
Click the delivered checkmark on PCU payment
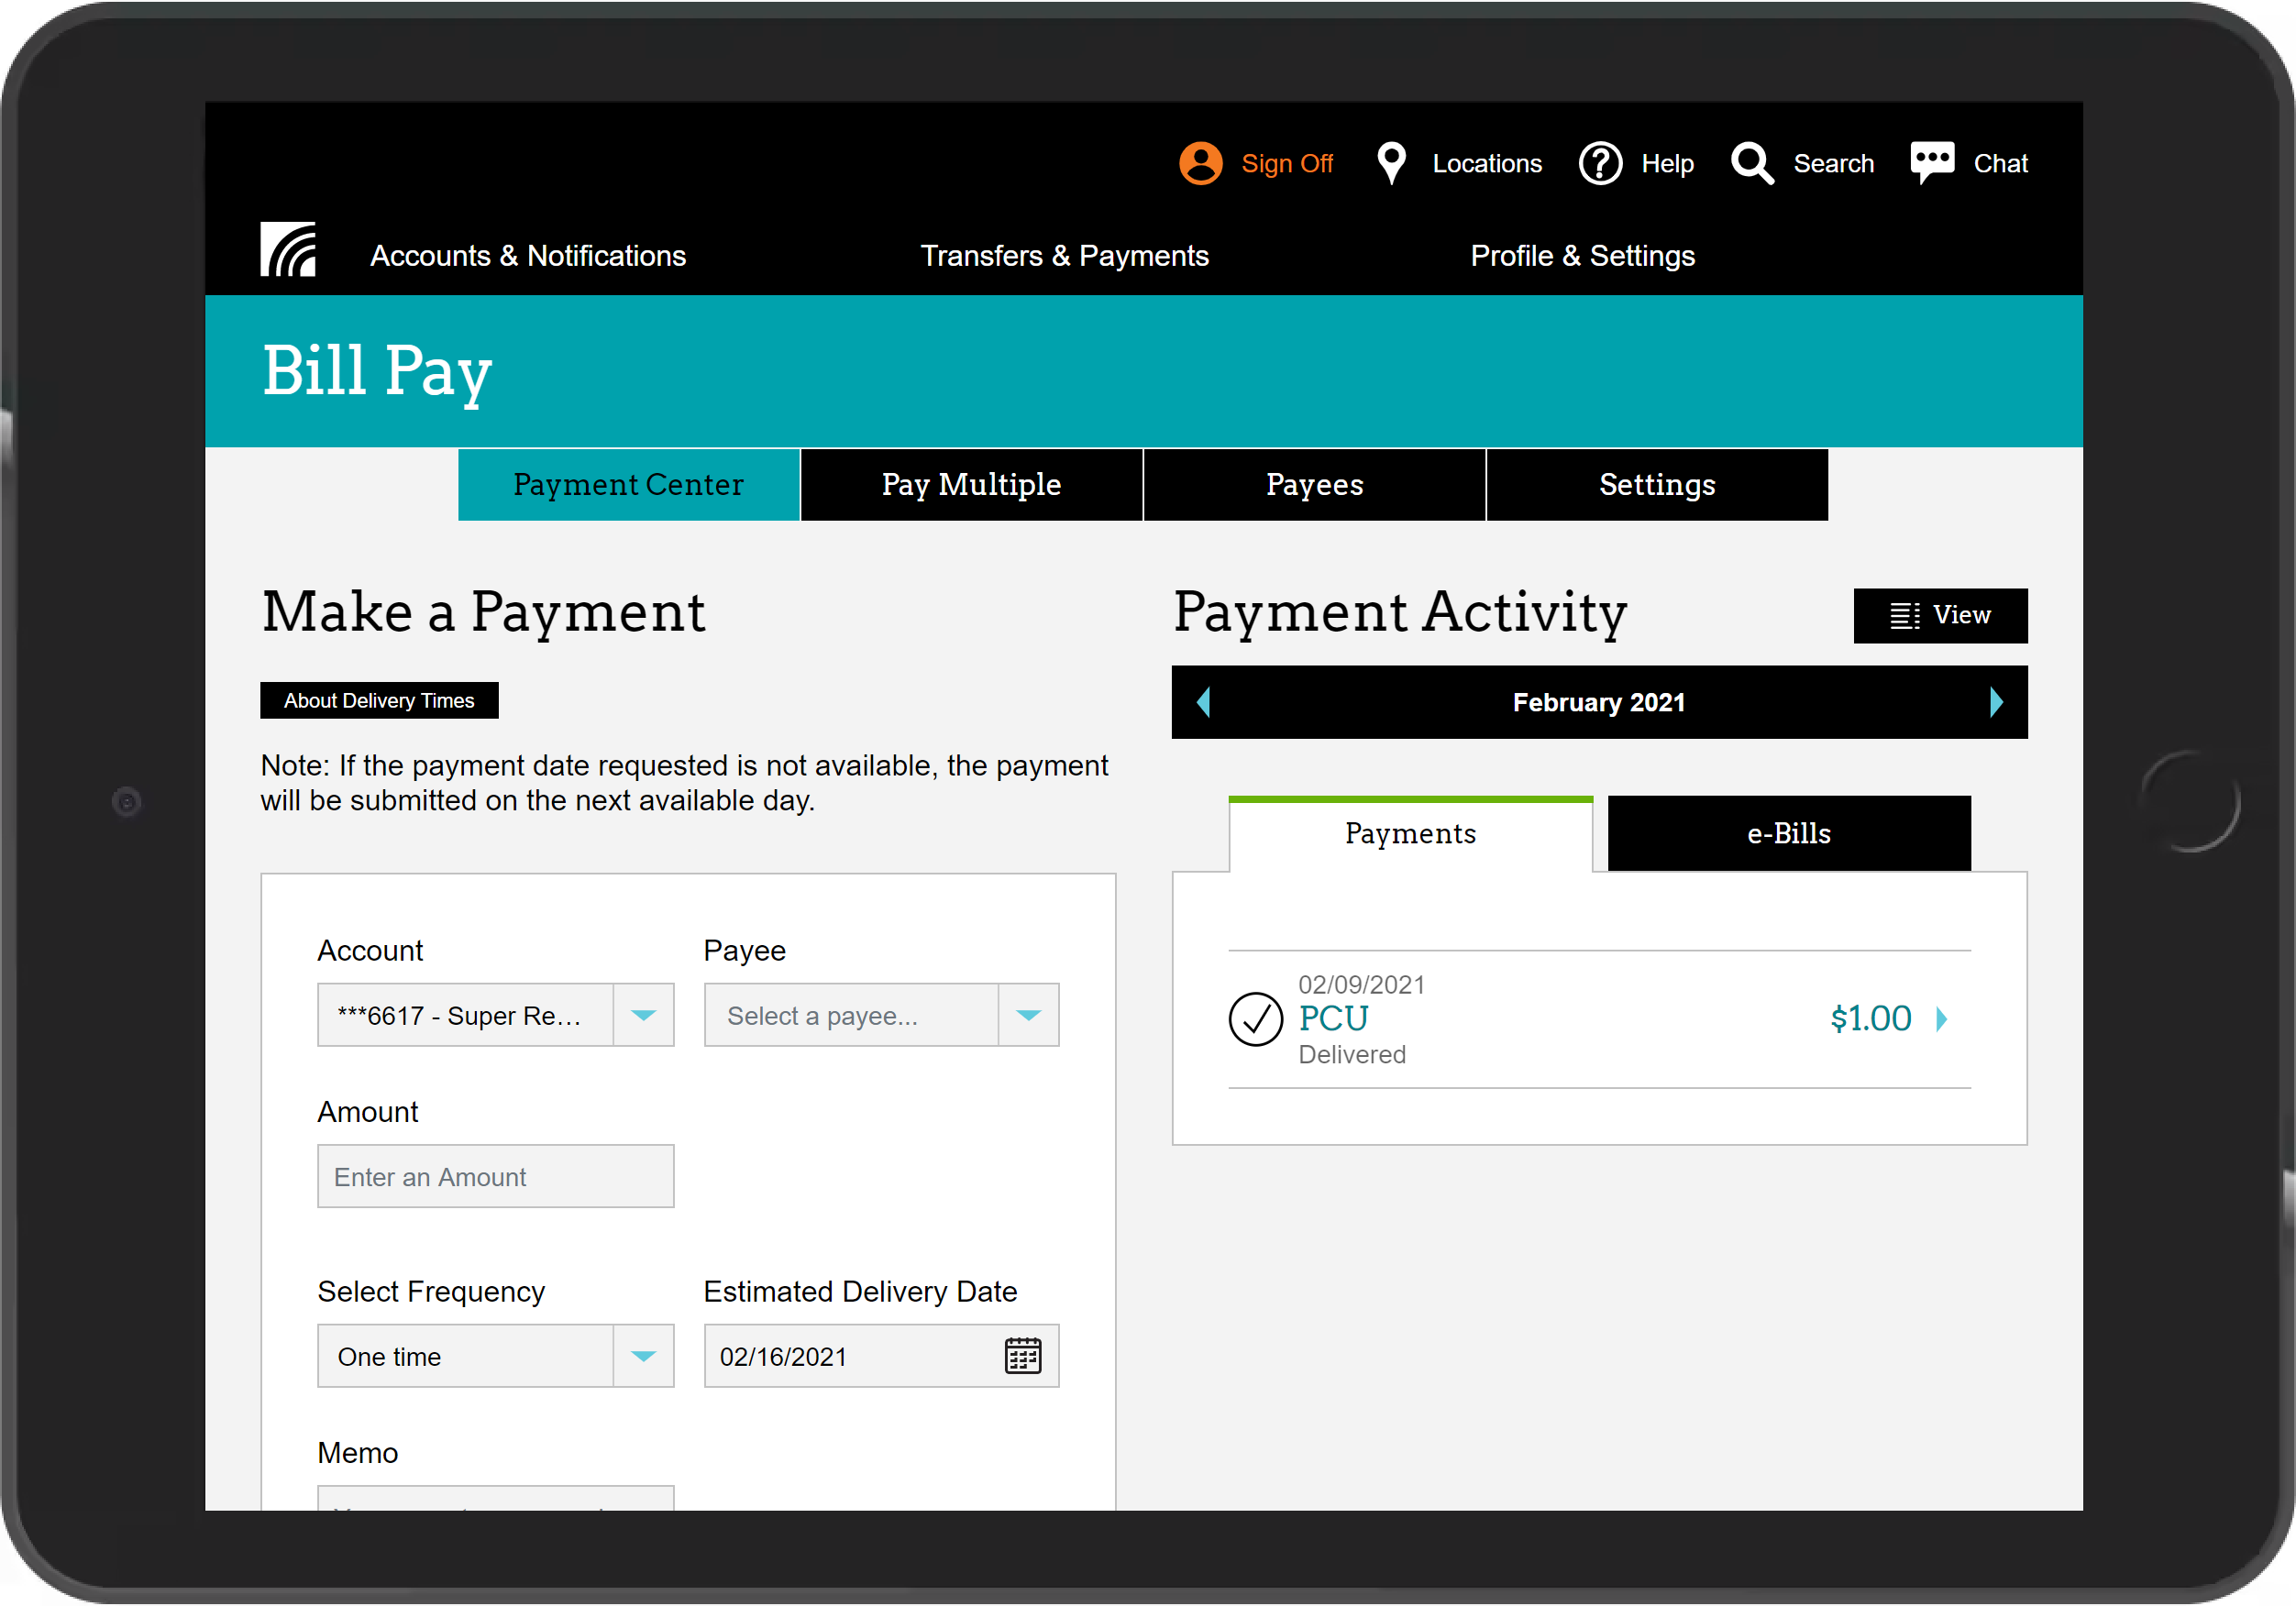(1255, 1019)
